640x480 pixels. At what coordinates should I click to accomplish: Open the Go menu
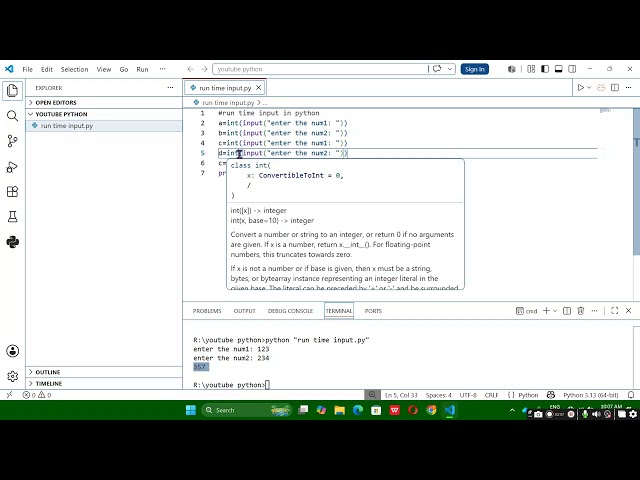[124, 69]
